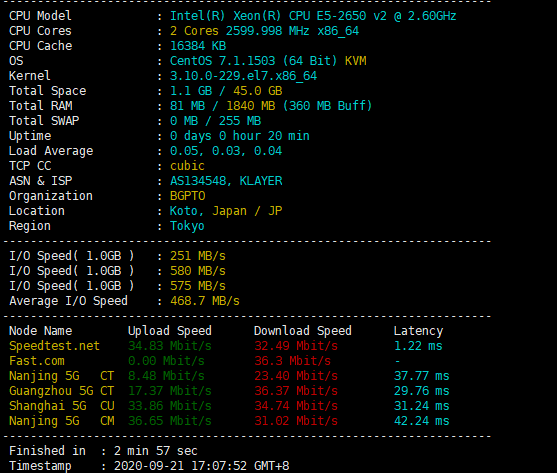The height and width of the screenshot is (473, 557).
Task: Click the 251 MB/s I/O speed result
Action: (x=198, y=256)
